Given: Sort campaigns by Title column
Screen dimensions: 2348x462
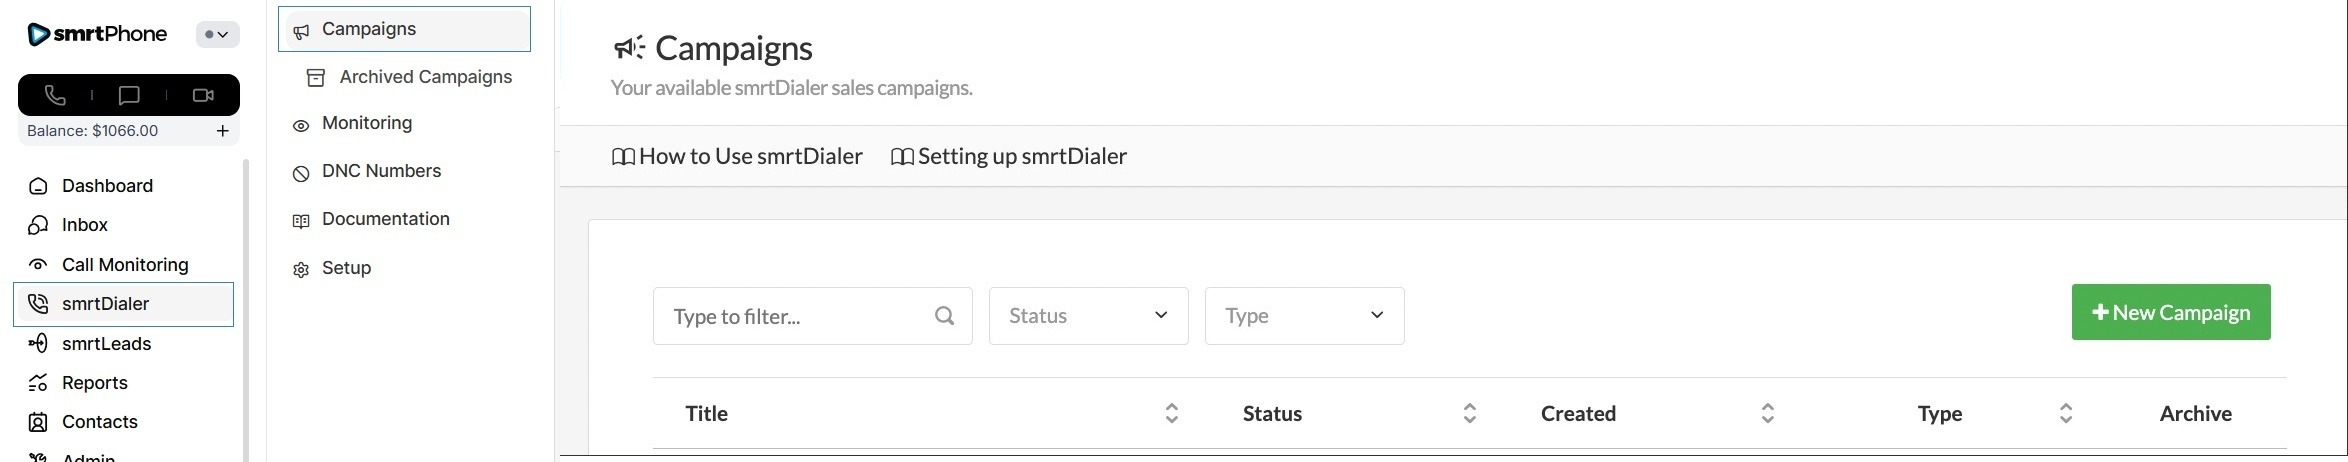Looking at the screenshot, I should tap(1171, 413).
